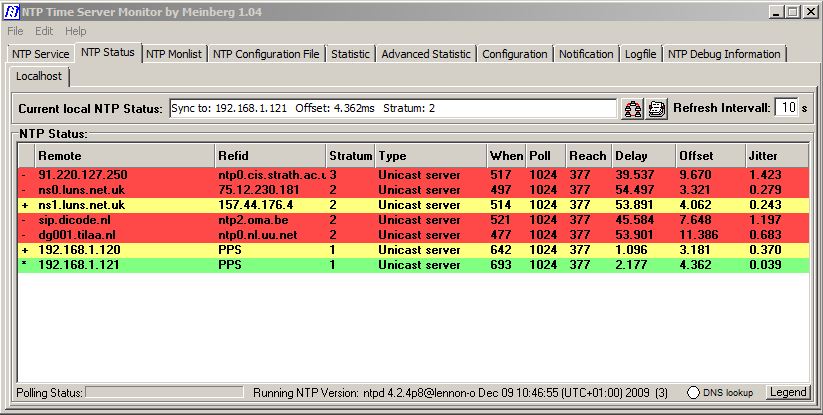Switch to the Logfile tab
The width and height of the screenshot is (823, 415).
click(x=640, y=54)
